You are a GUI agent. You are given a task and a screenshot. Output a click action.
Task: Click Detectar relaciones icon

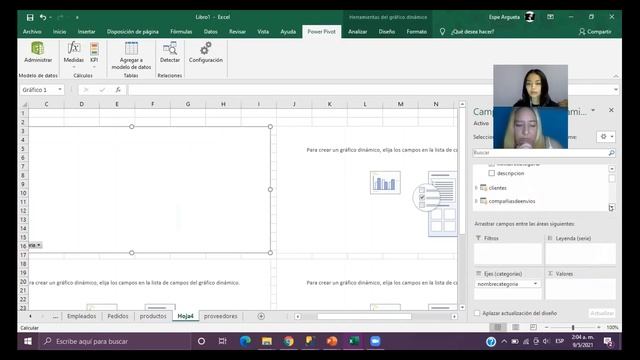(169, 52)
